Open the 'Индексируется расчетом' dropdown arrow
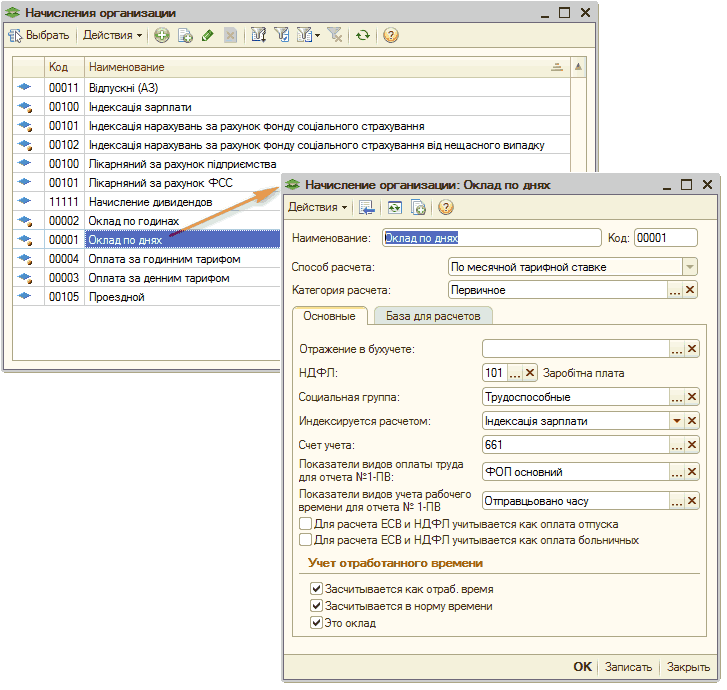This screenshot has width=727, height=690. click(x=676, y=421)
